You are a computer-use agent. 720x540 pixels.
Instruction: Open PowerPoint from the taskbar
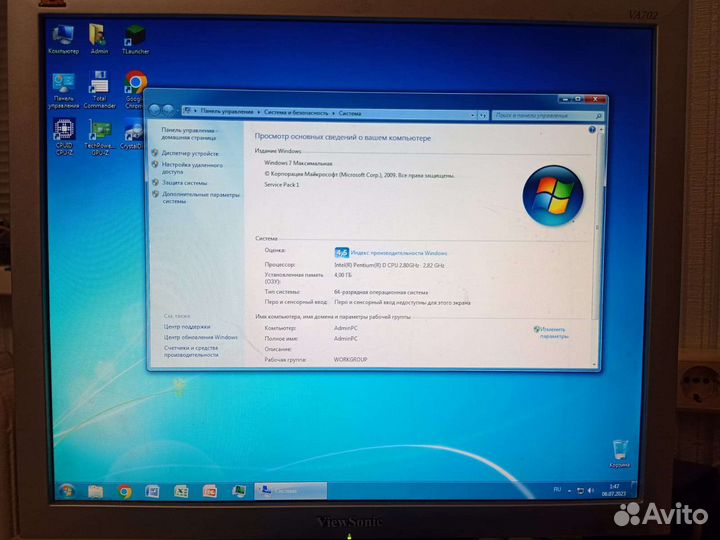coord(210,491)
